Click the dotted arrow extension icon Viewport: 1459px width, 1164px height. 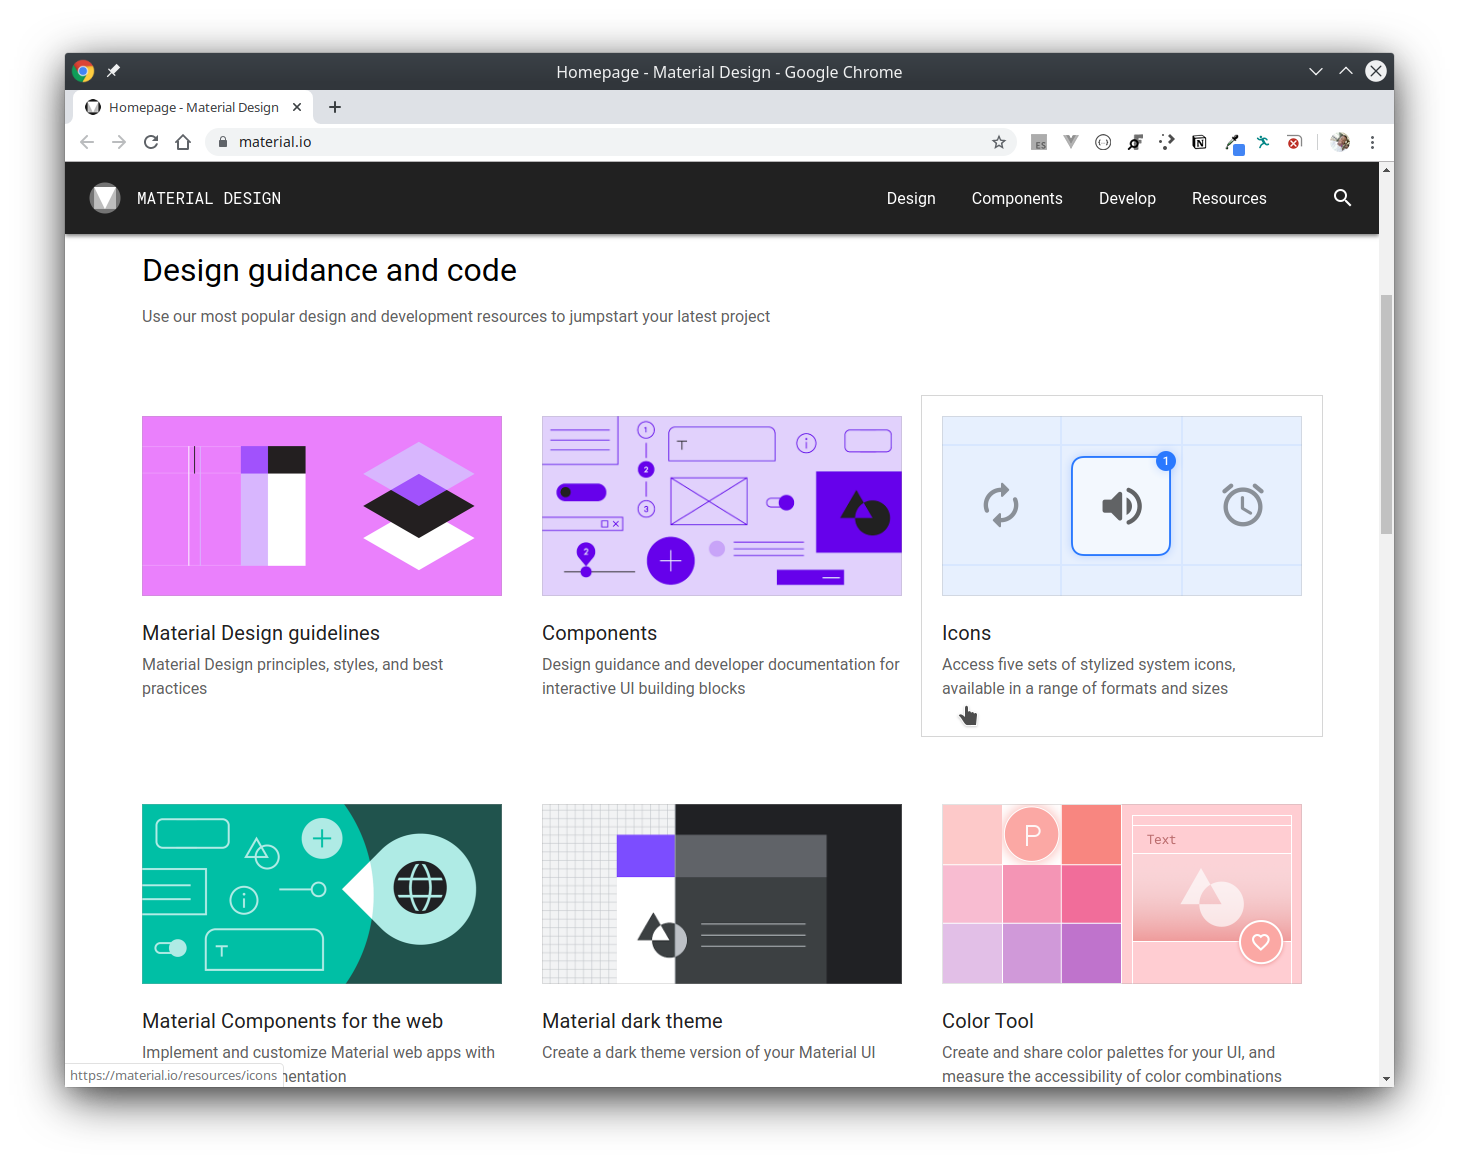click(1167, 142)
